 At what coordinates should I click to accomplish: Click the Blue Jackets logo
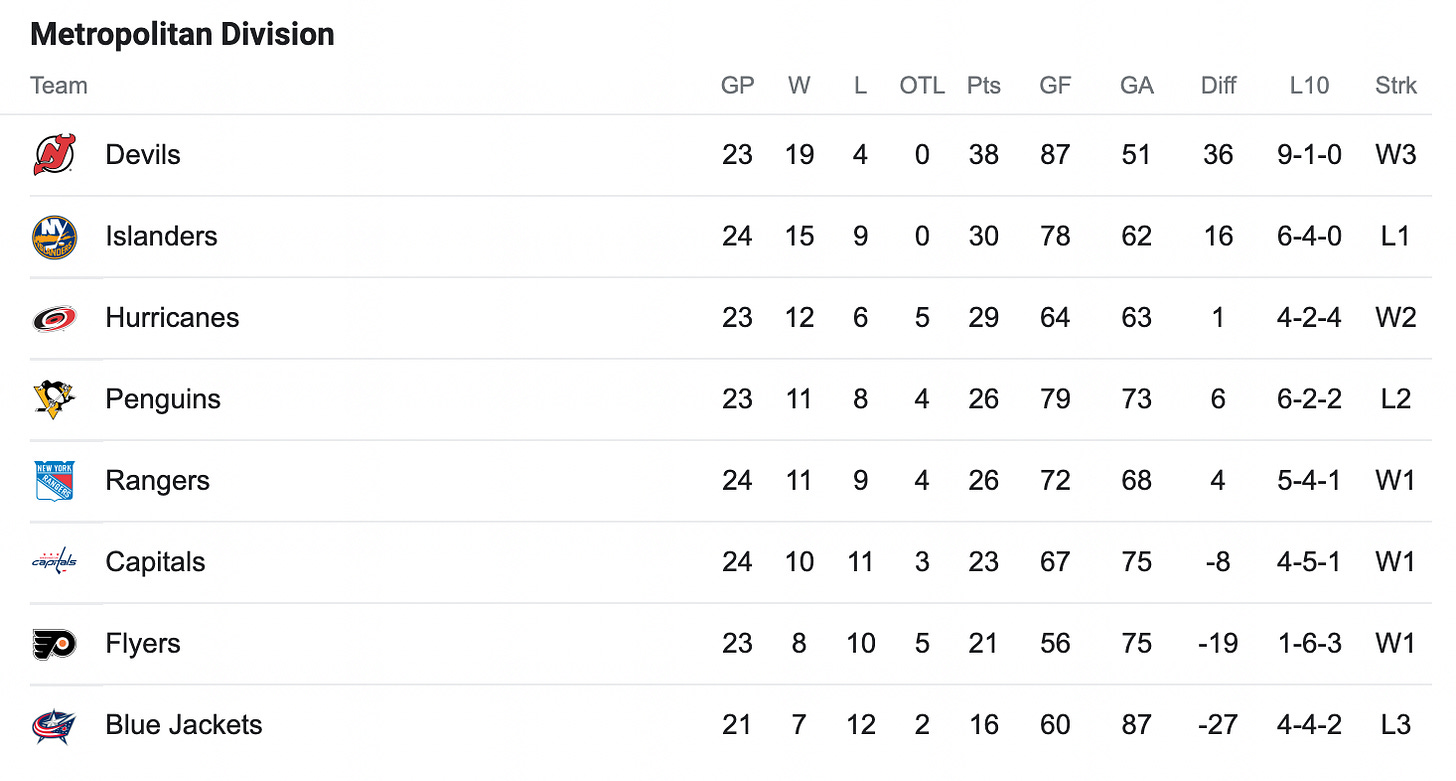click(54, 725)
